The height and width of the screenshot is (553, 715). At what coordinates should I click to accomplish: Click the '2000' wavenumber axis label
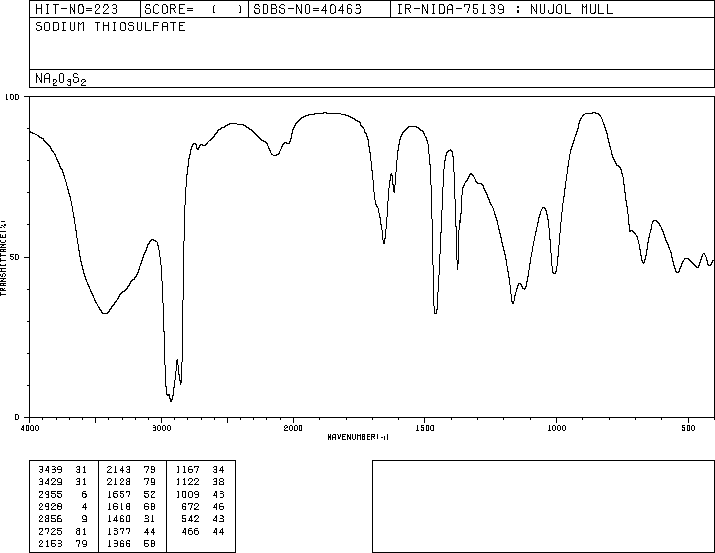point(293,428)
